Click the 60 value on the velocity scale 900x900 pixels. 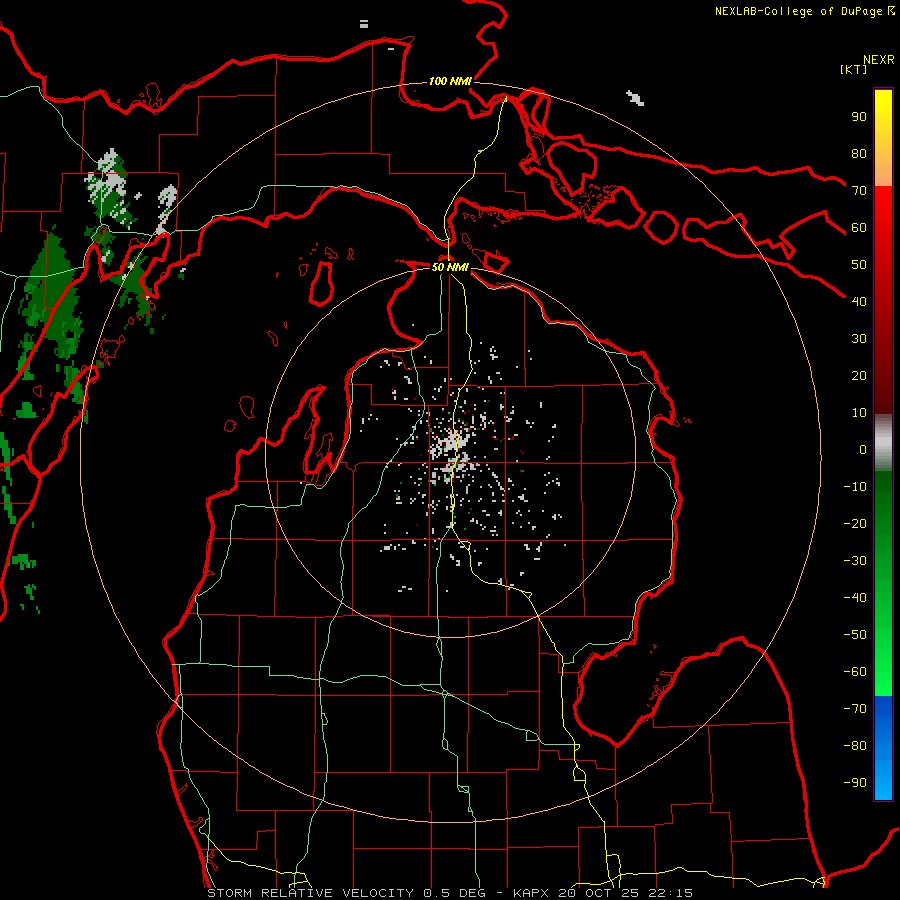pyautogui.click(x=859, y=227)
